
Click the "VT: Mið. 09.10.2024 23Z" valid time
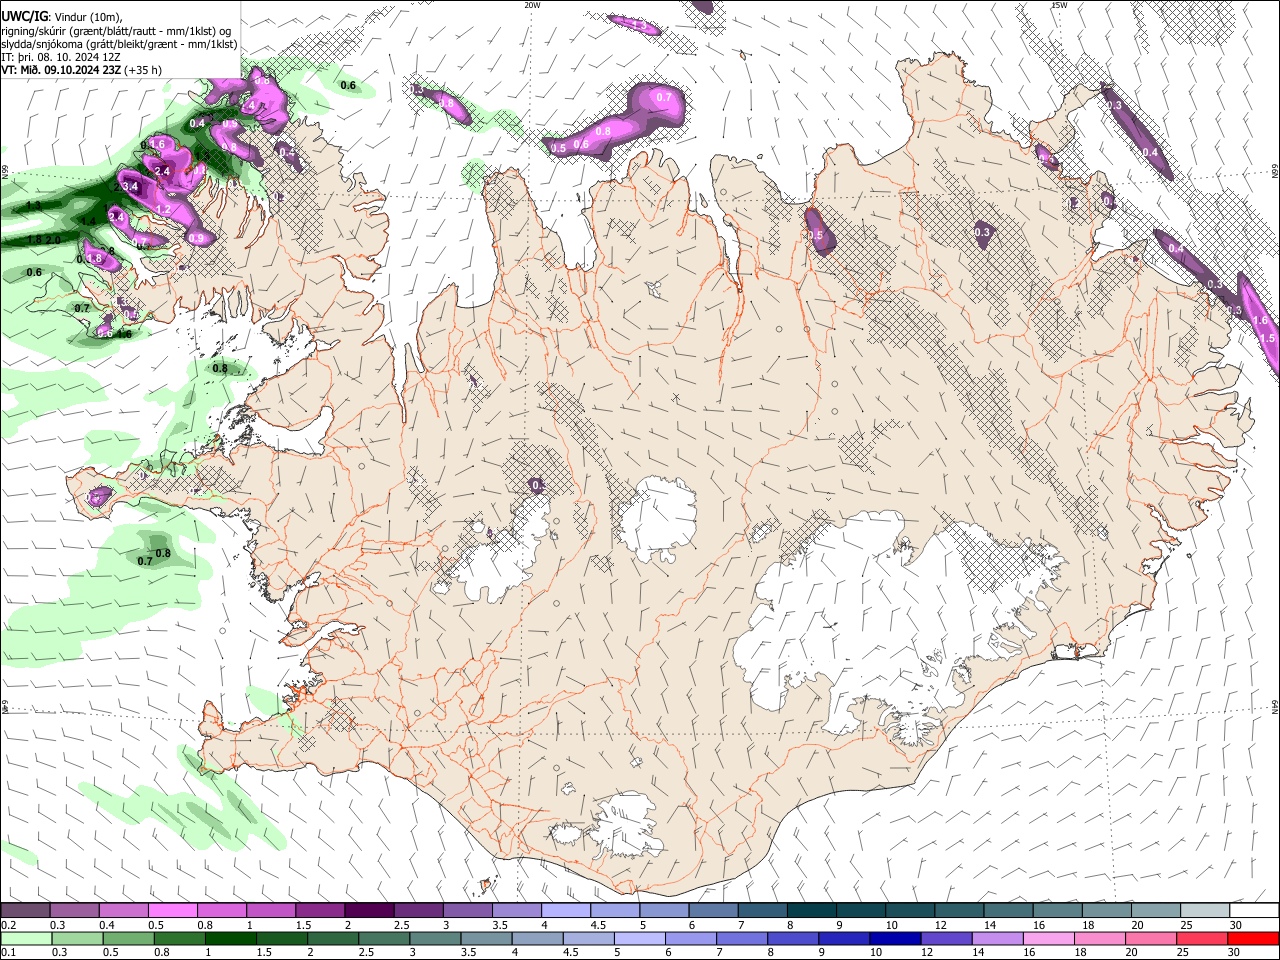point(61,70)
